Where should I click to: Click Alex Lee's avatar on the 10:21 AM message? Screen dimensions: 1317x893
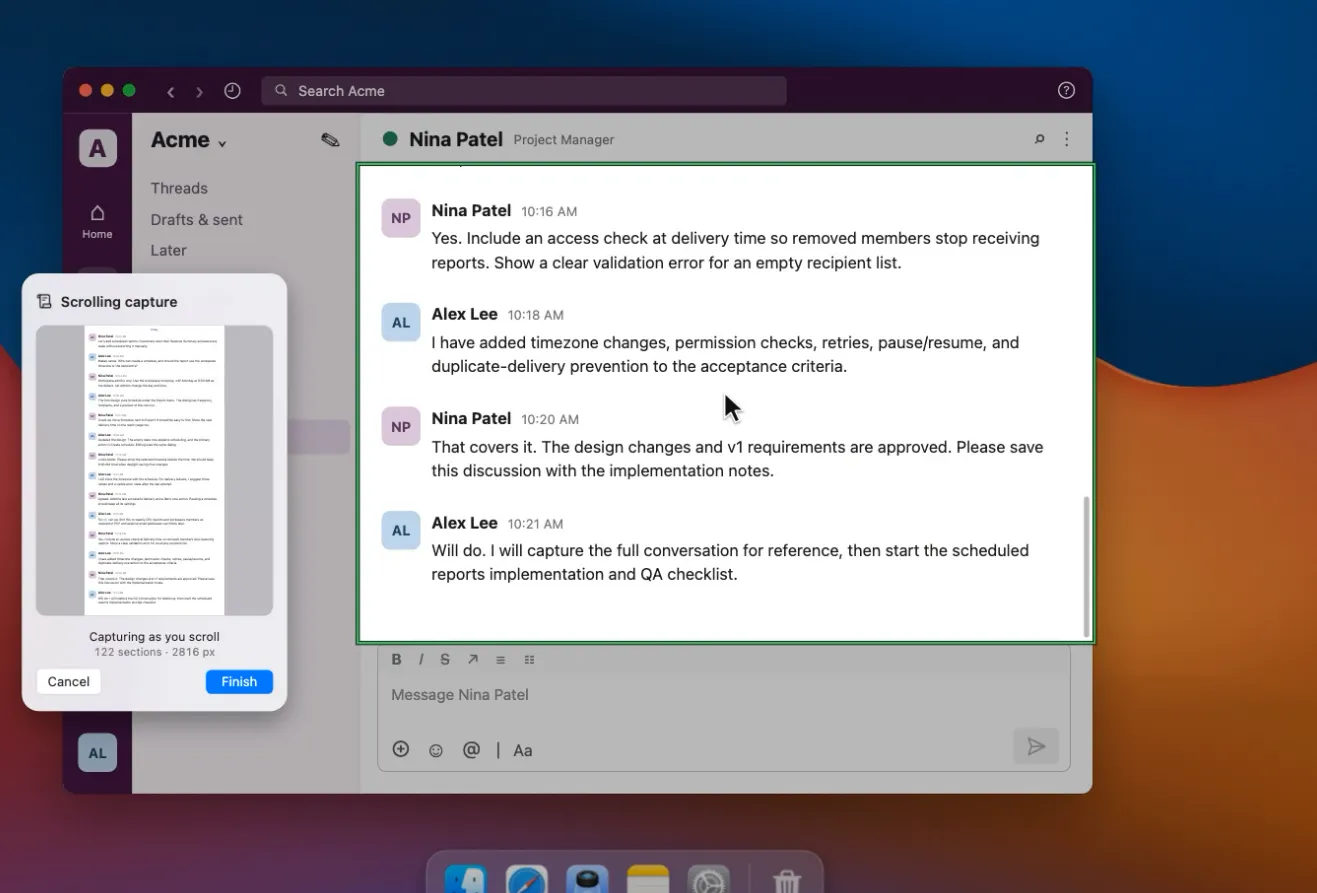click(x=401, y=530)
